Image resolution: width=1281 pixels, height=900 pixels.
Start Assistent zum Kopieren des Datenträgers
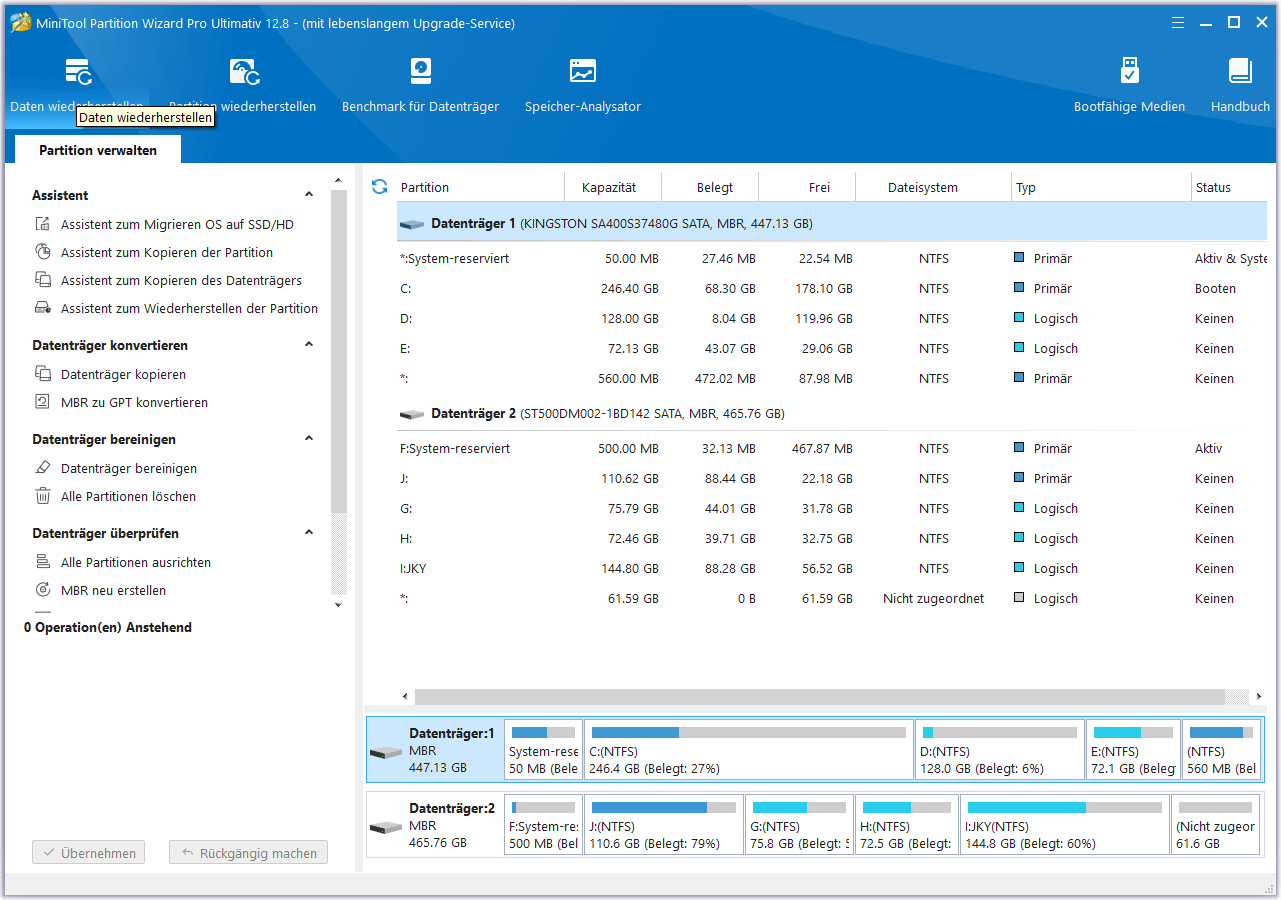[181, 281]
